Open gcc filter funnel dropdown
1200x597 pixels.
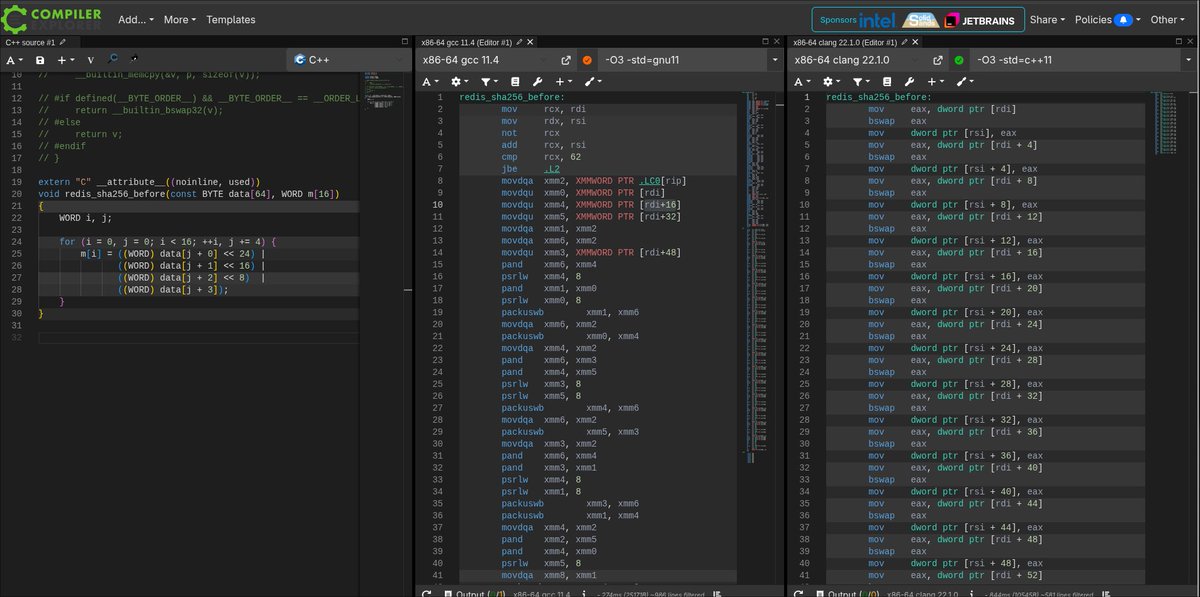489,81
